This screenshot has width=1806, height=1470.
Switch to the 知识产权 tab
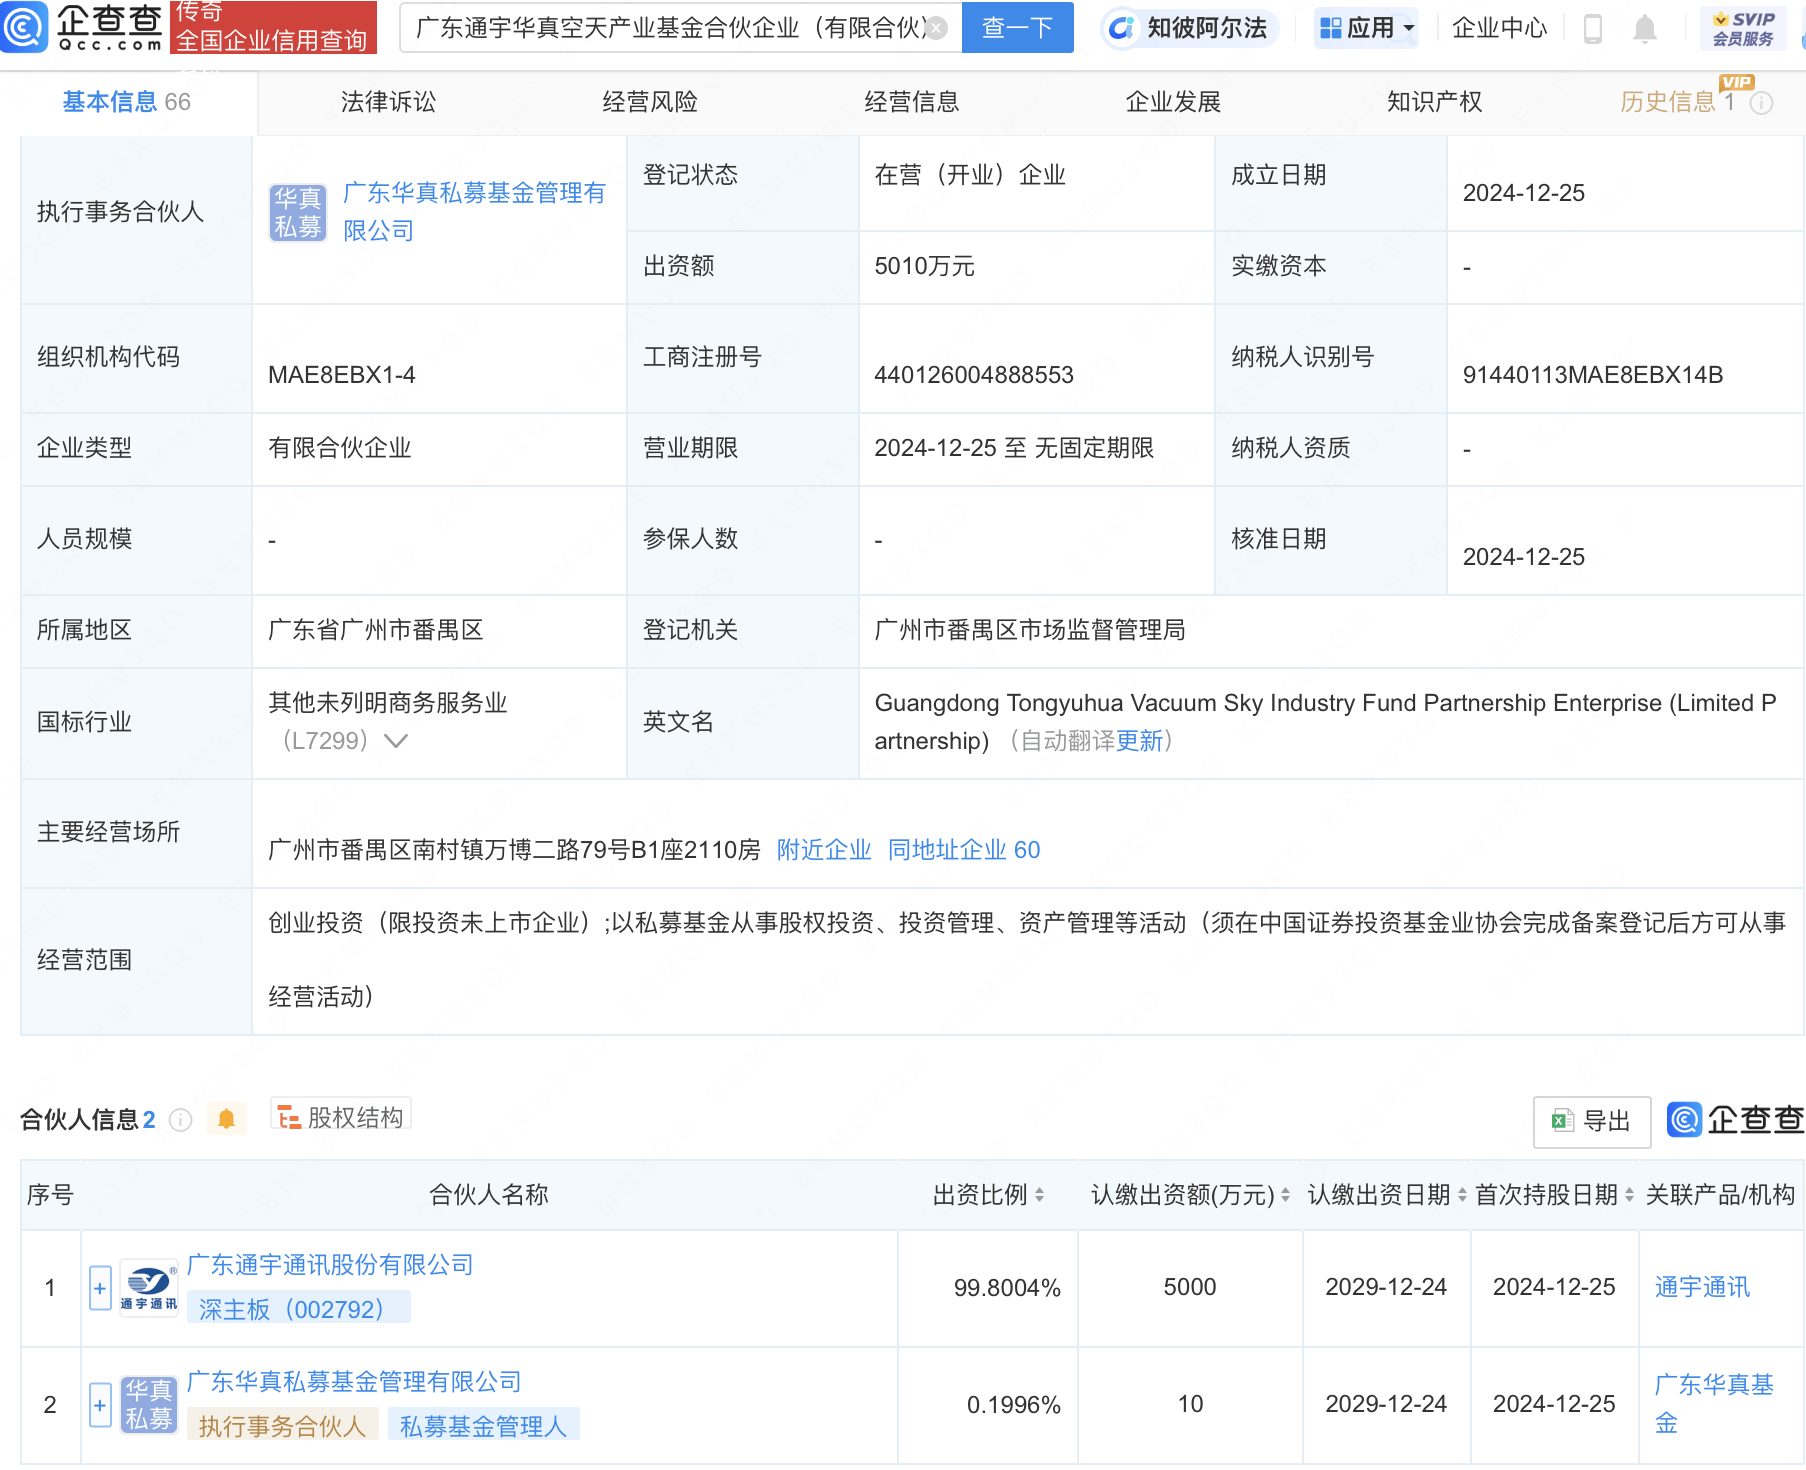1434,102
